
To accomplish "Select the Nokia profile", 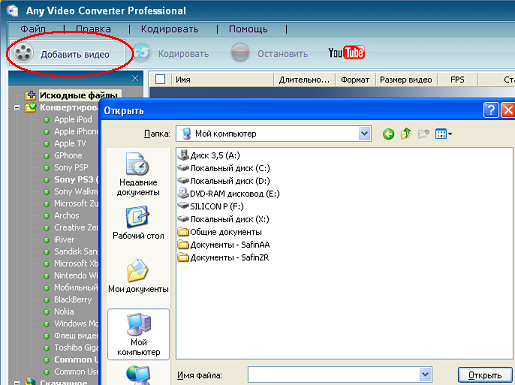I will [64, 311].
